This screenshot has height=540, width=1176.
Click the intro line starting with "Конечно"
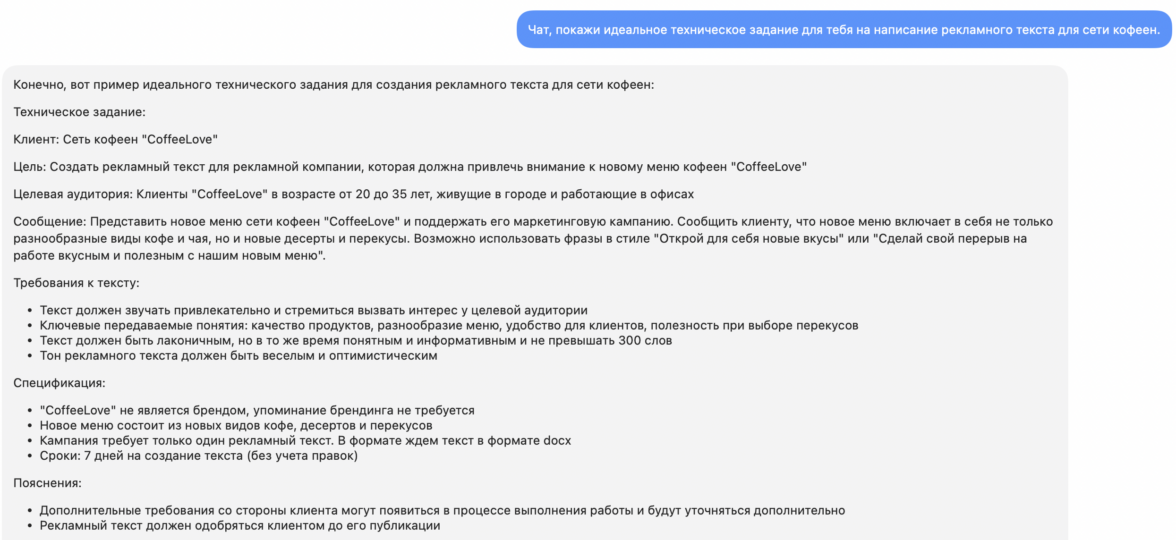(x=333, y=85)
